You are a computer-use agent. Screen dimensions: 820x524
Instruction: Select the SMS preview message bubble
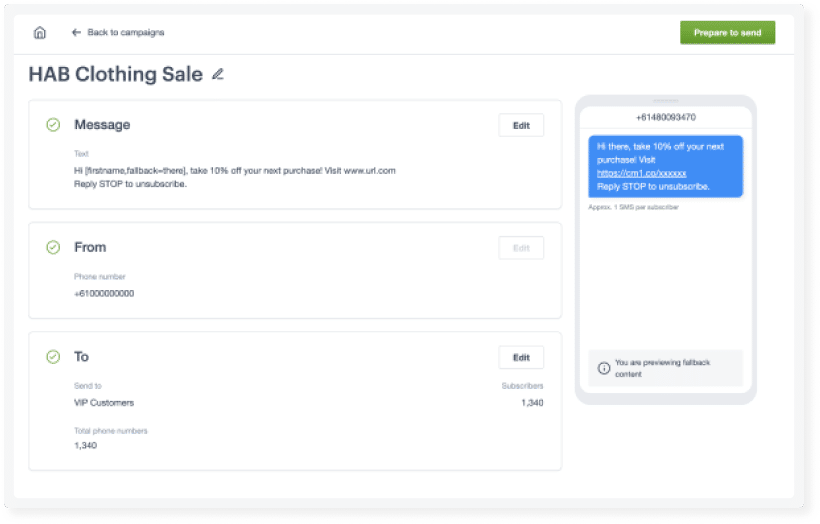coord(665,165)
